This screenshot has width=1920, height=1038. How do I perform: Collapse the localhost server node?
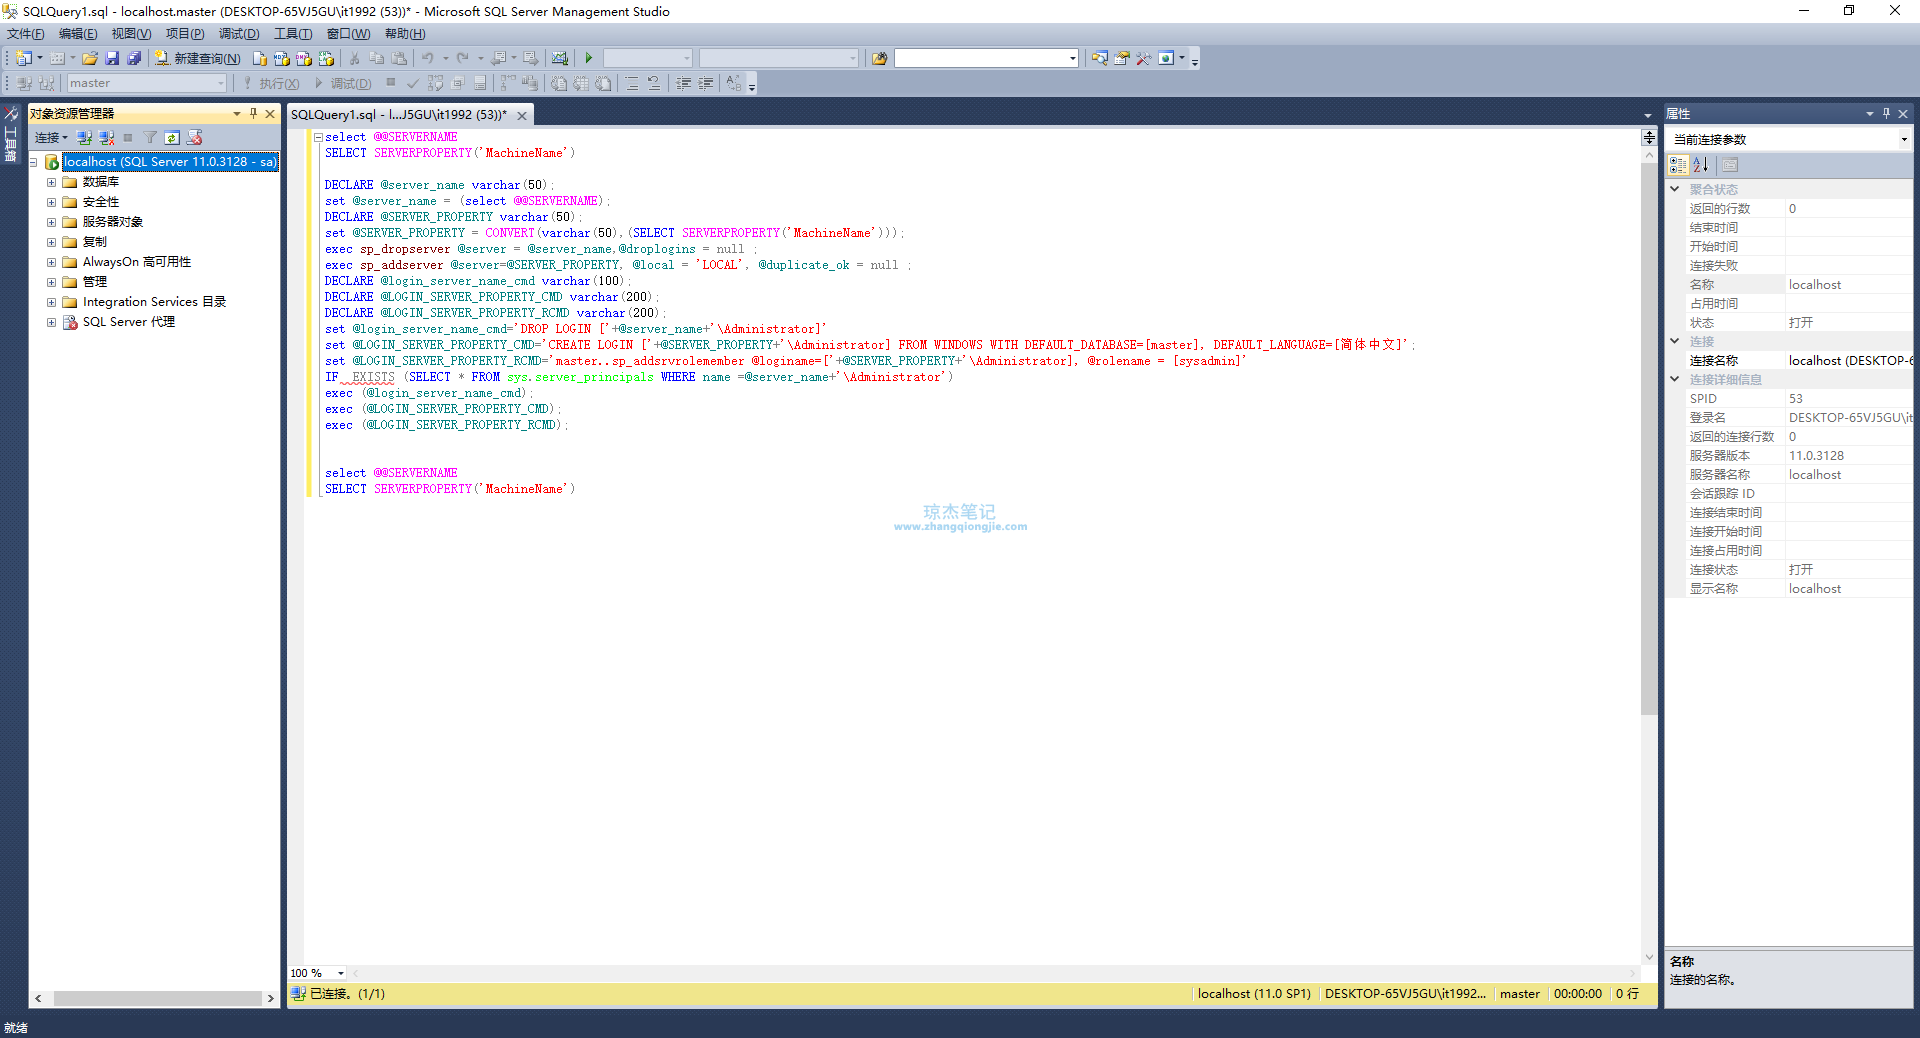pos(34,162)
